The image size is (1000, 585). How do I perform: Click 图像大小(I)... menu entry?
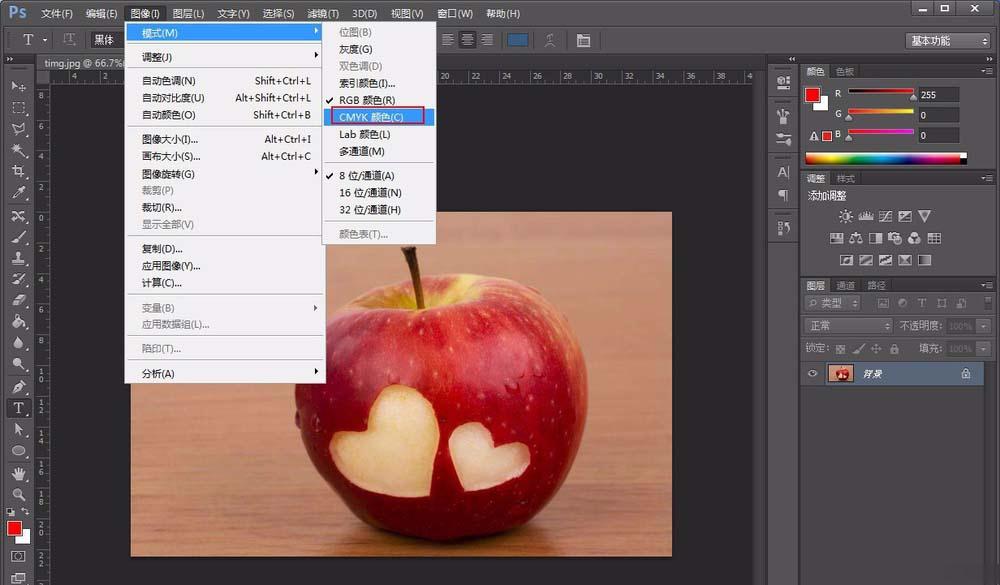[170, 139]
